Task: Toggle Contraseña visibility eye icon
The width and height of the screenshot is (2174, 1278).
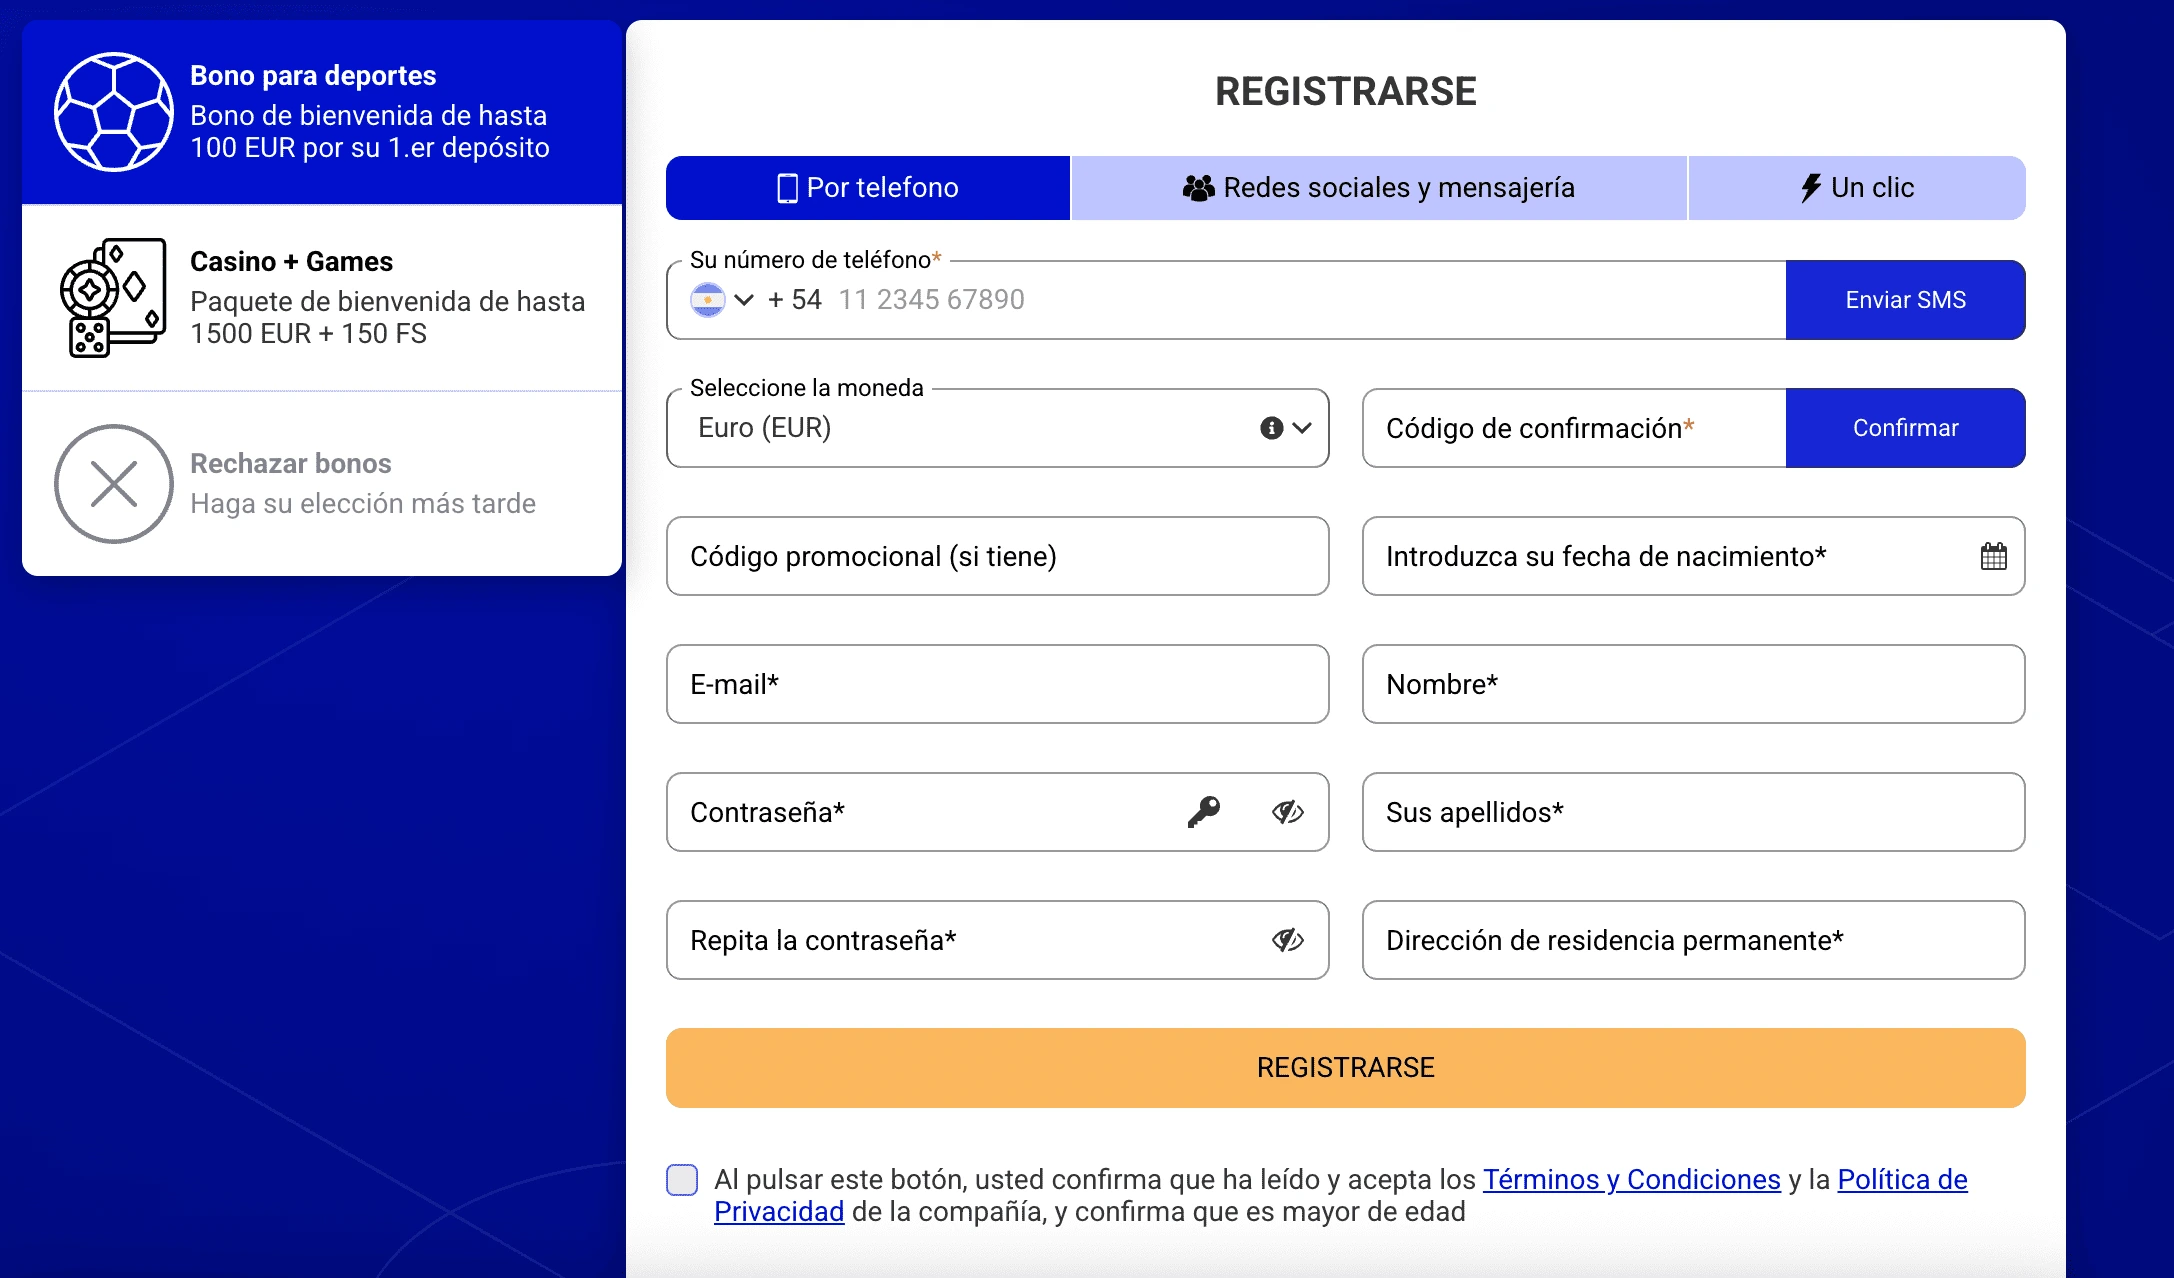Action: point(1287,812)
